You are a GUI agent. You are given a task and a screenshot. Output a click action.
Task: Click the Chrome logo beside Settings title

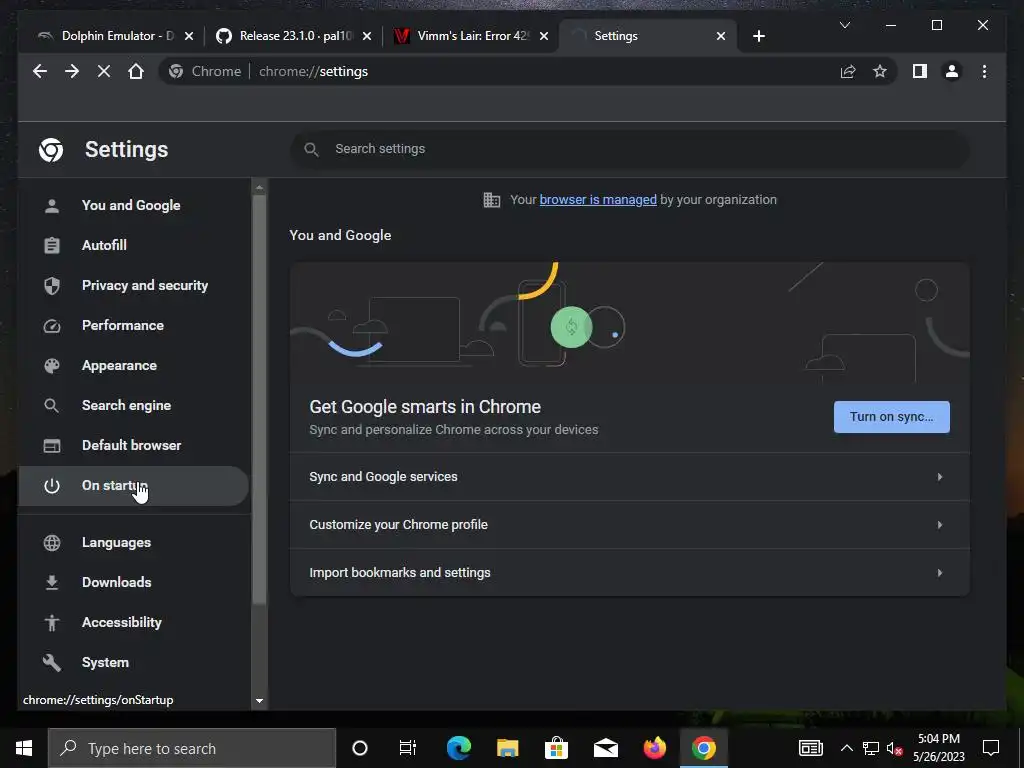click(x=51, y=150)
